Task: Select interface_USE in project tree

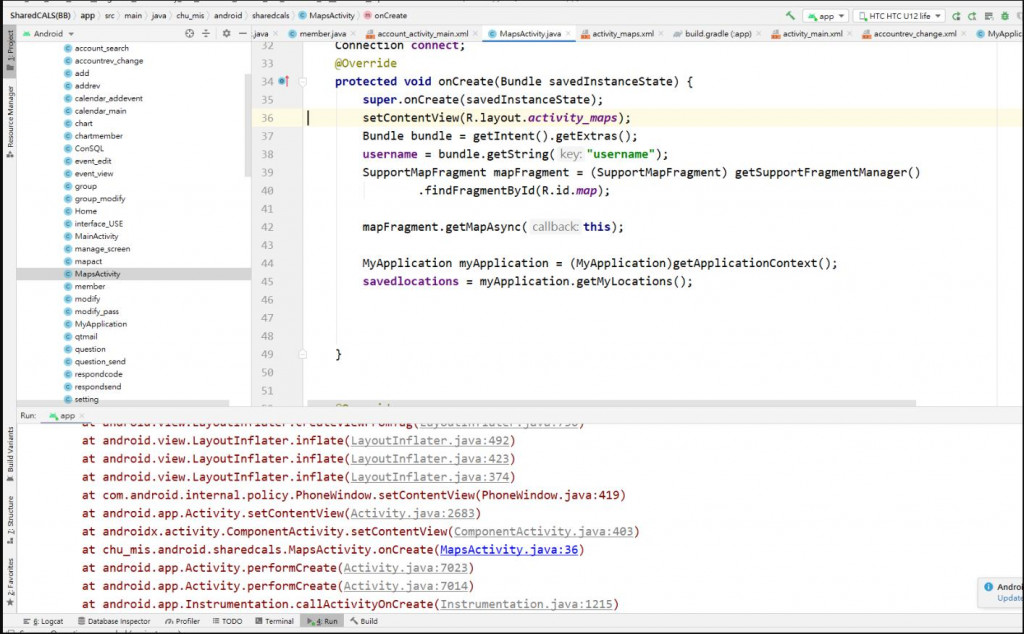Action: click(x=99, y=224)
